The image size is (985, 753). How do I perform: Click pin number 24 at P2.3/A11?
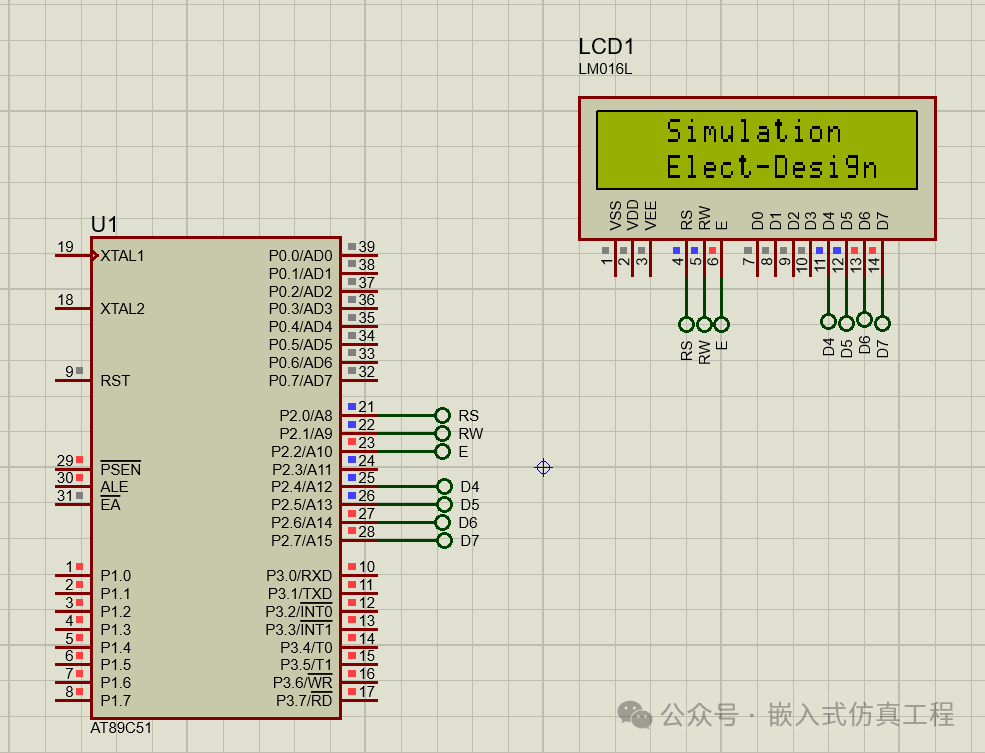coord(367,460)
